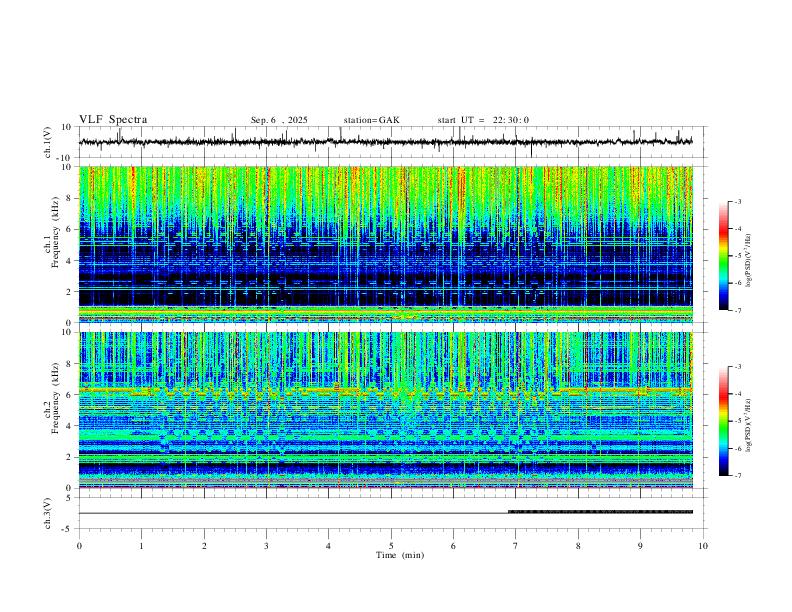
Task: Click the "-4" tick on ch.2 color bar
Action: click(x=737, y=394)
